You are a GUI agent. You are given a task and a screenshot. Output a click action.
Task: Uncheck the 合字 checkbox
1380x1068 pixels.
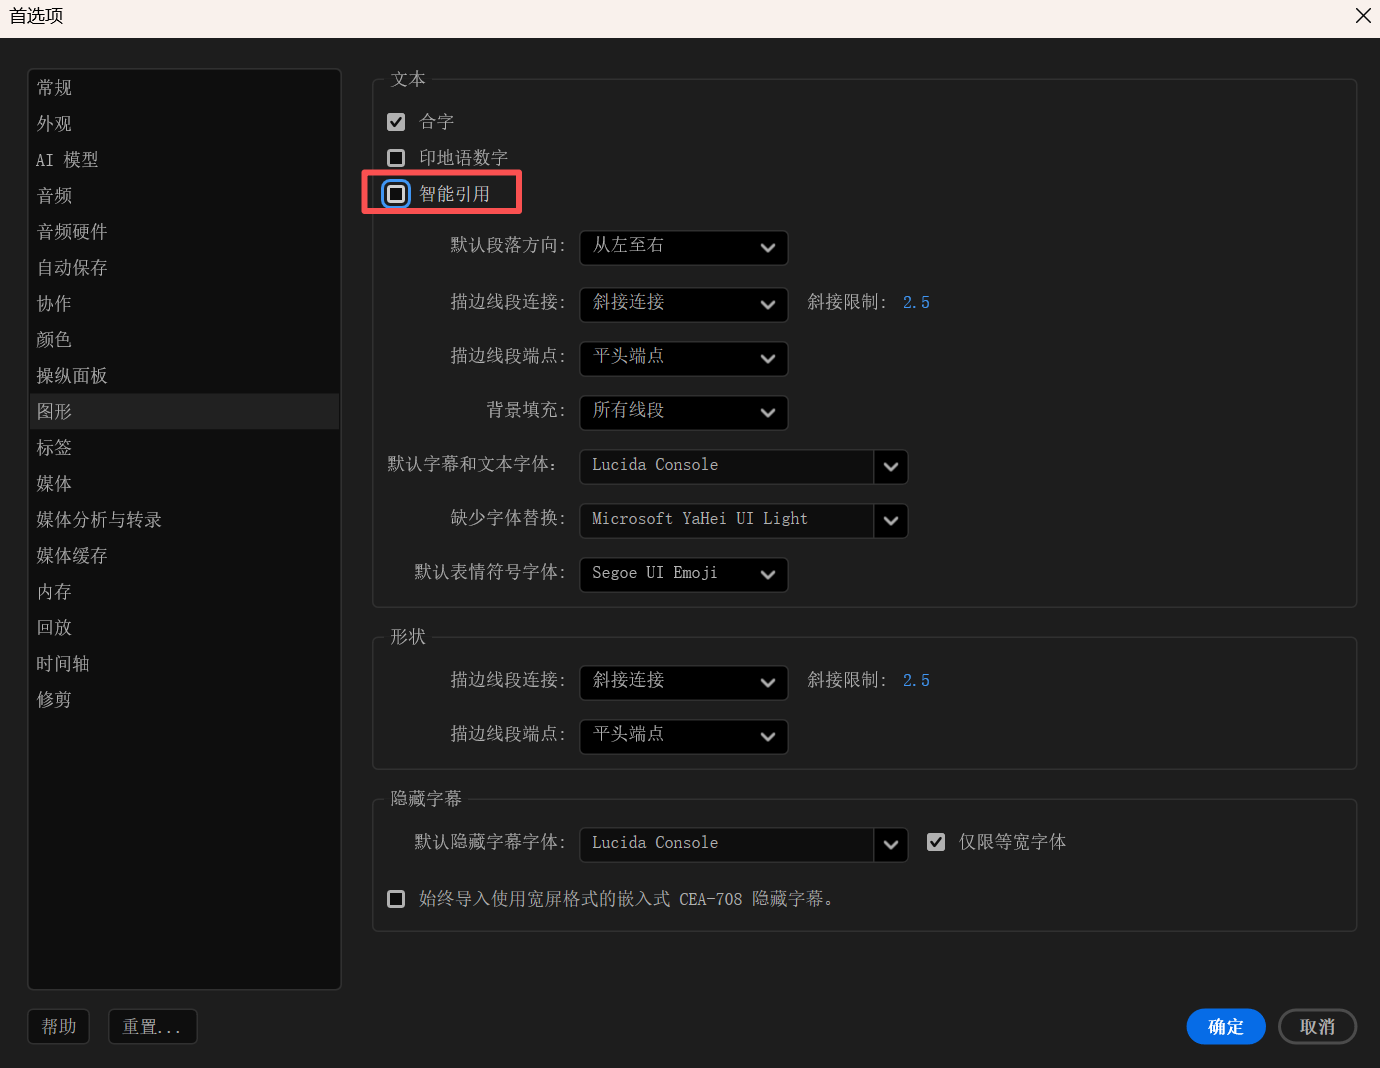click(x=396, y=122)
